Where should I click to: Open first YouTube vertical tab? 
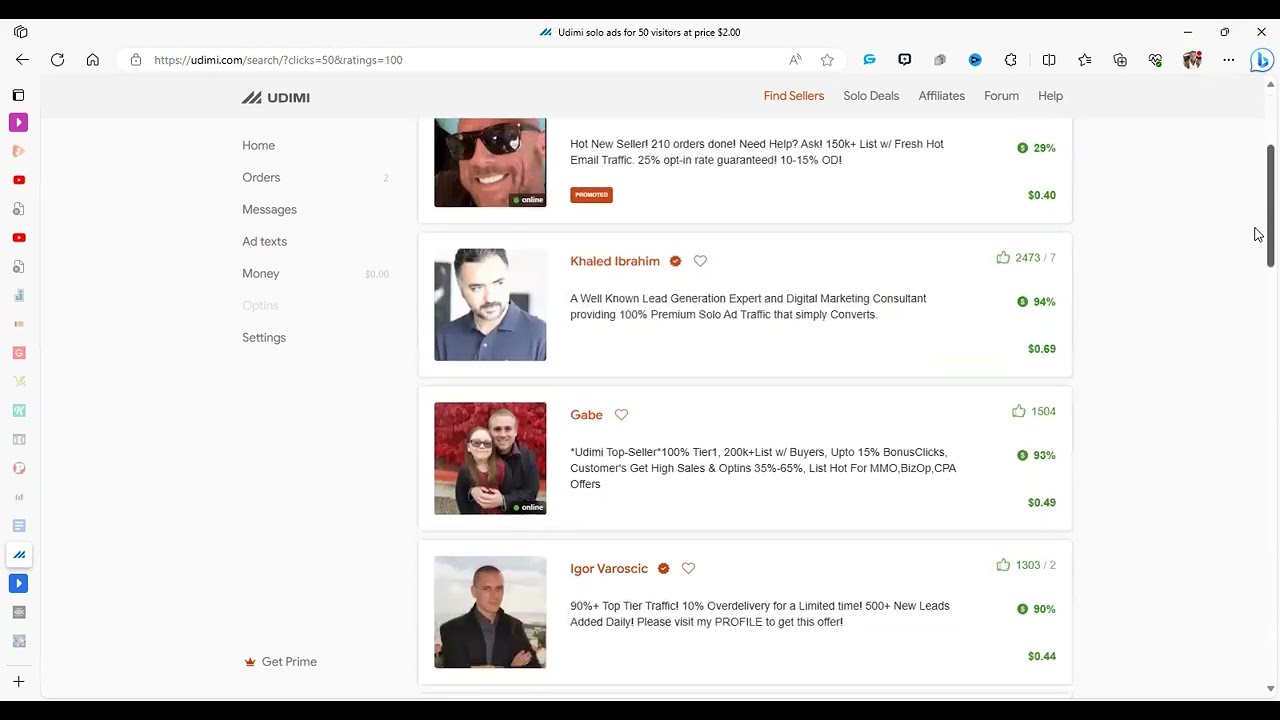pos(18,180)
